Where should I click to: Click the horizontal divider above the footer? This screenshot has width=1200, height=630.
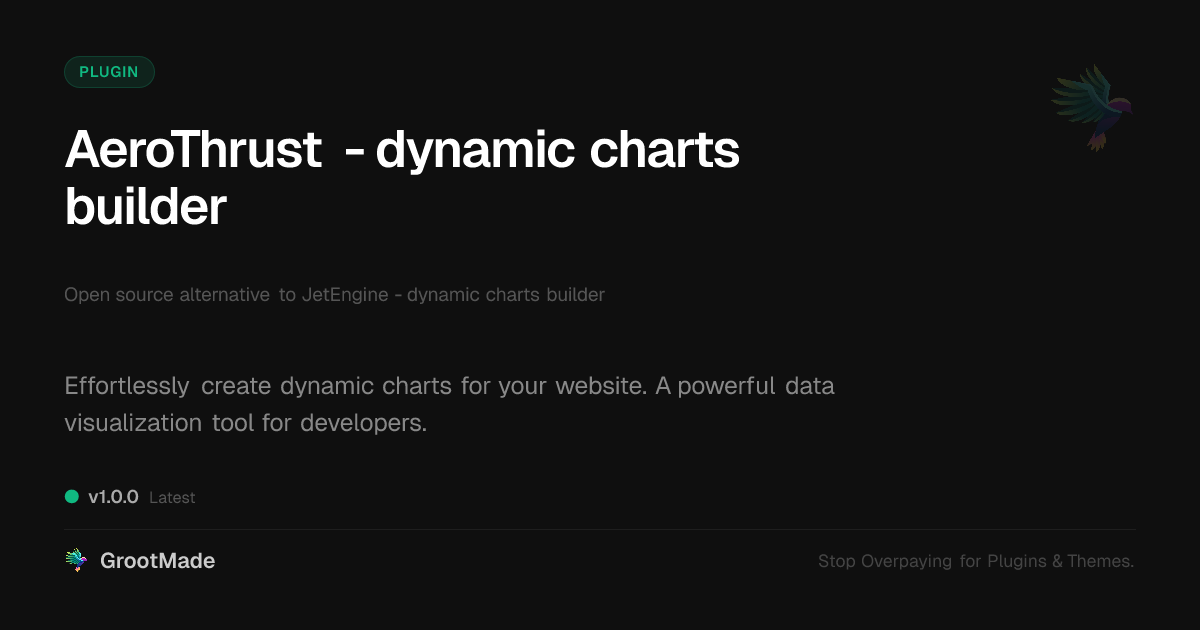pos(600,529)
